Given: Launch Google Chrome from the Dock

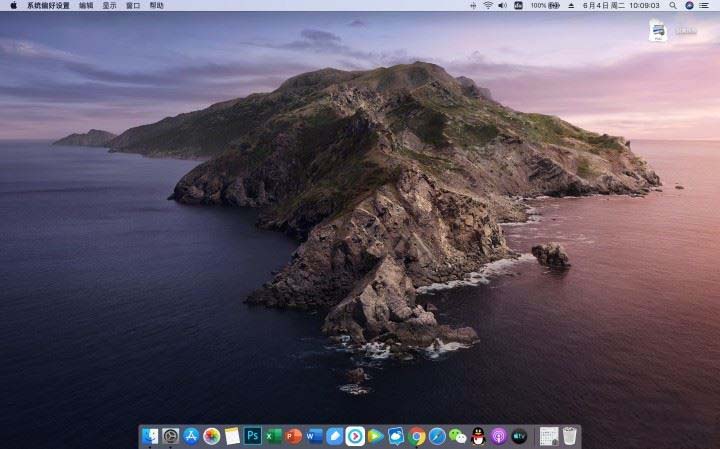Looking at the screenshot, I should 416,436.
